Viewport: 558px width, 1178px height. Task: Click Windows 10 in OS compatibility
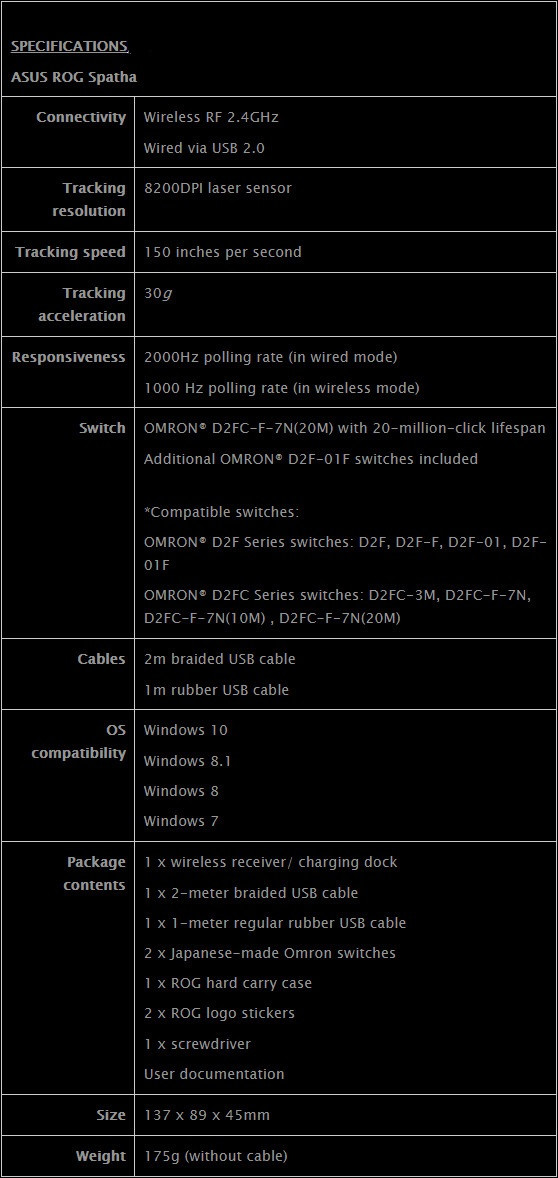[185, 729]
